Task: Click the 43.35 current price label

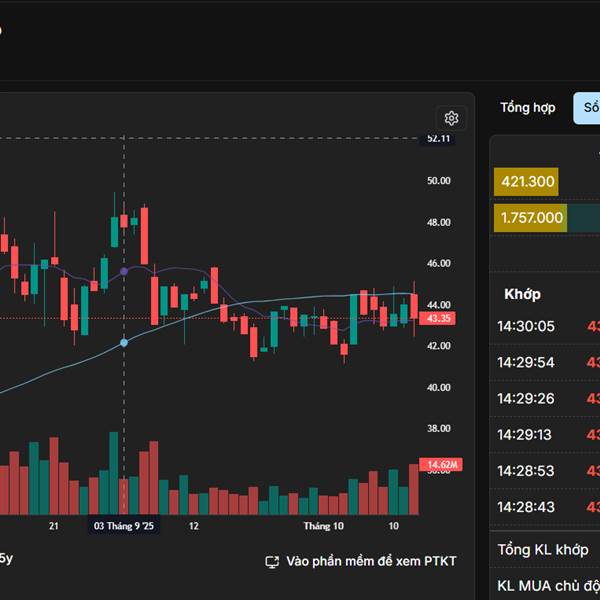Action: 438,318
